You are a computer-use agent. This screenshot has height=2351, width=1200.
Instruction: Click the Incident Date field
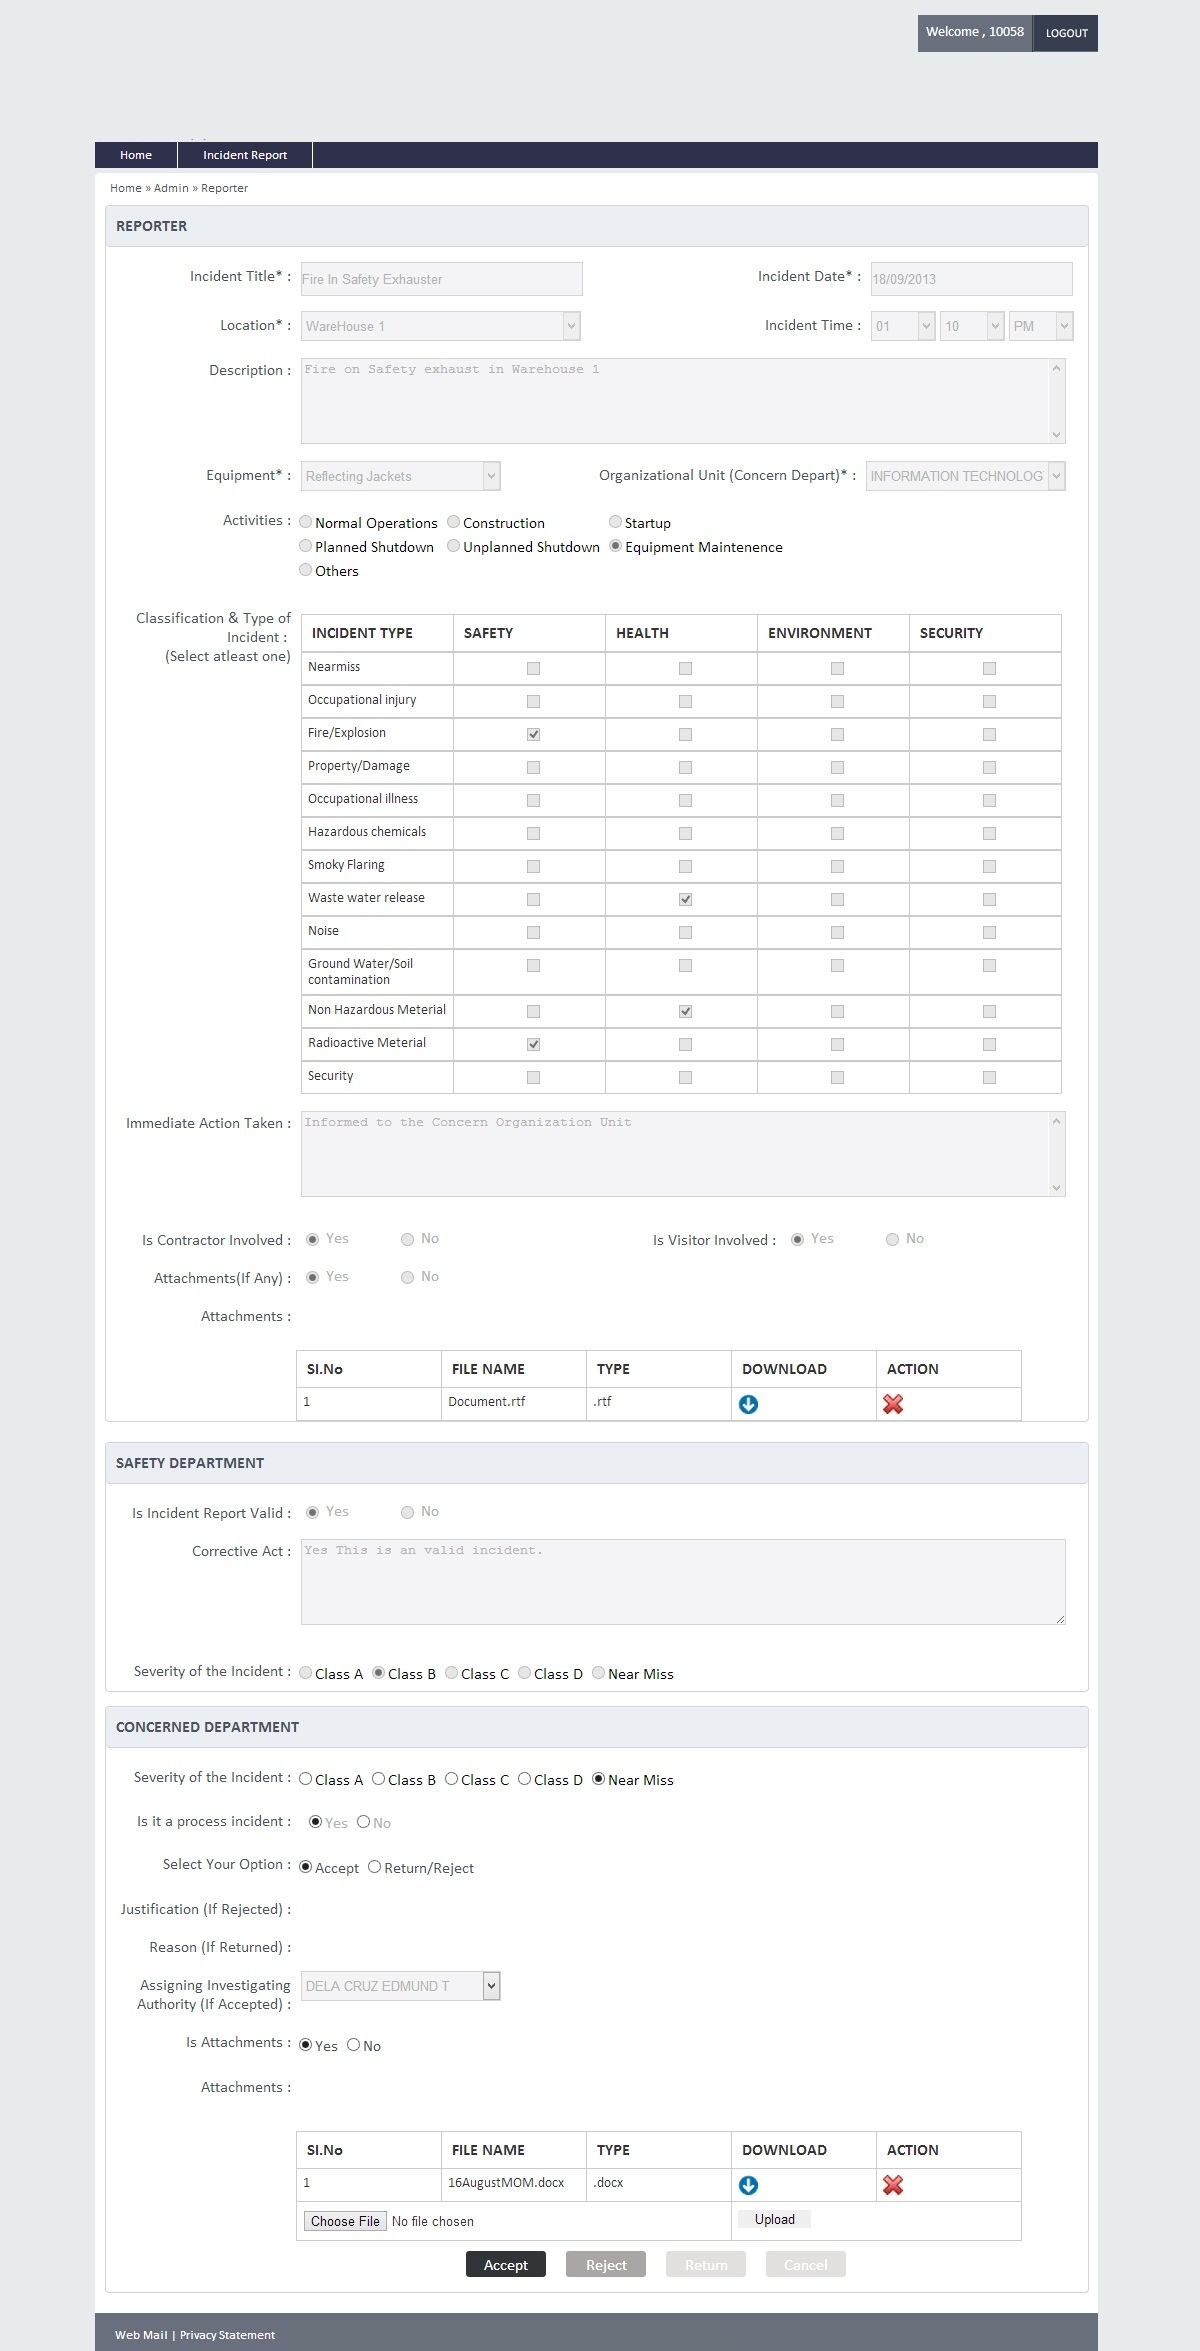coord(971,279)
